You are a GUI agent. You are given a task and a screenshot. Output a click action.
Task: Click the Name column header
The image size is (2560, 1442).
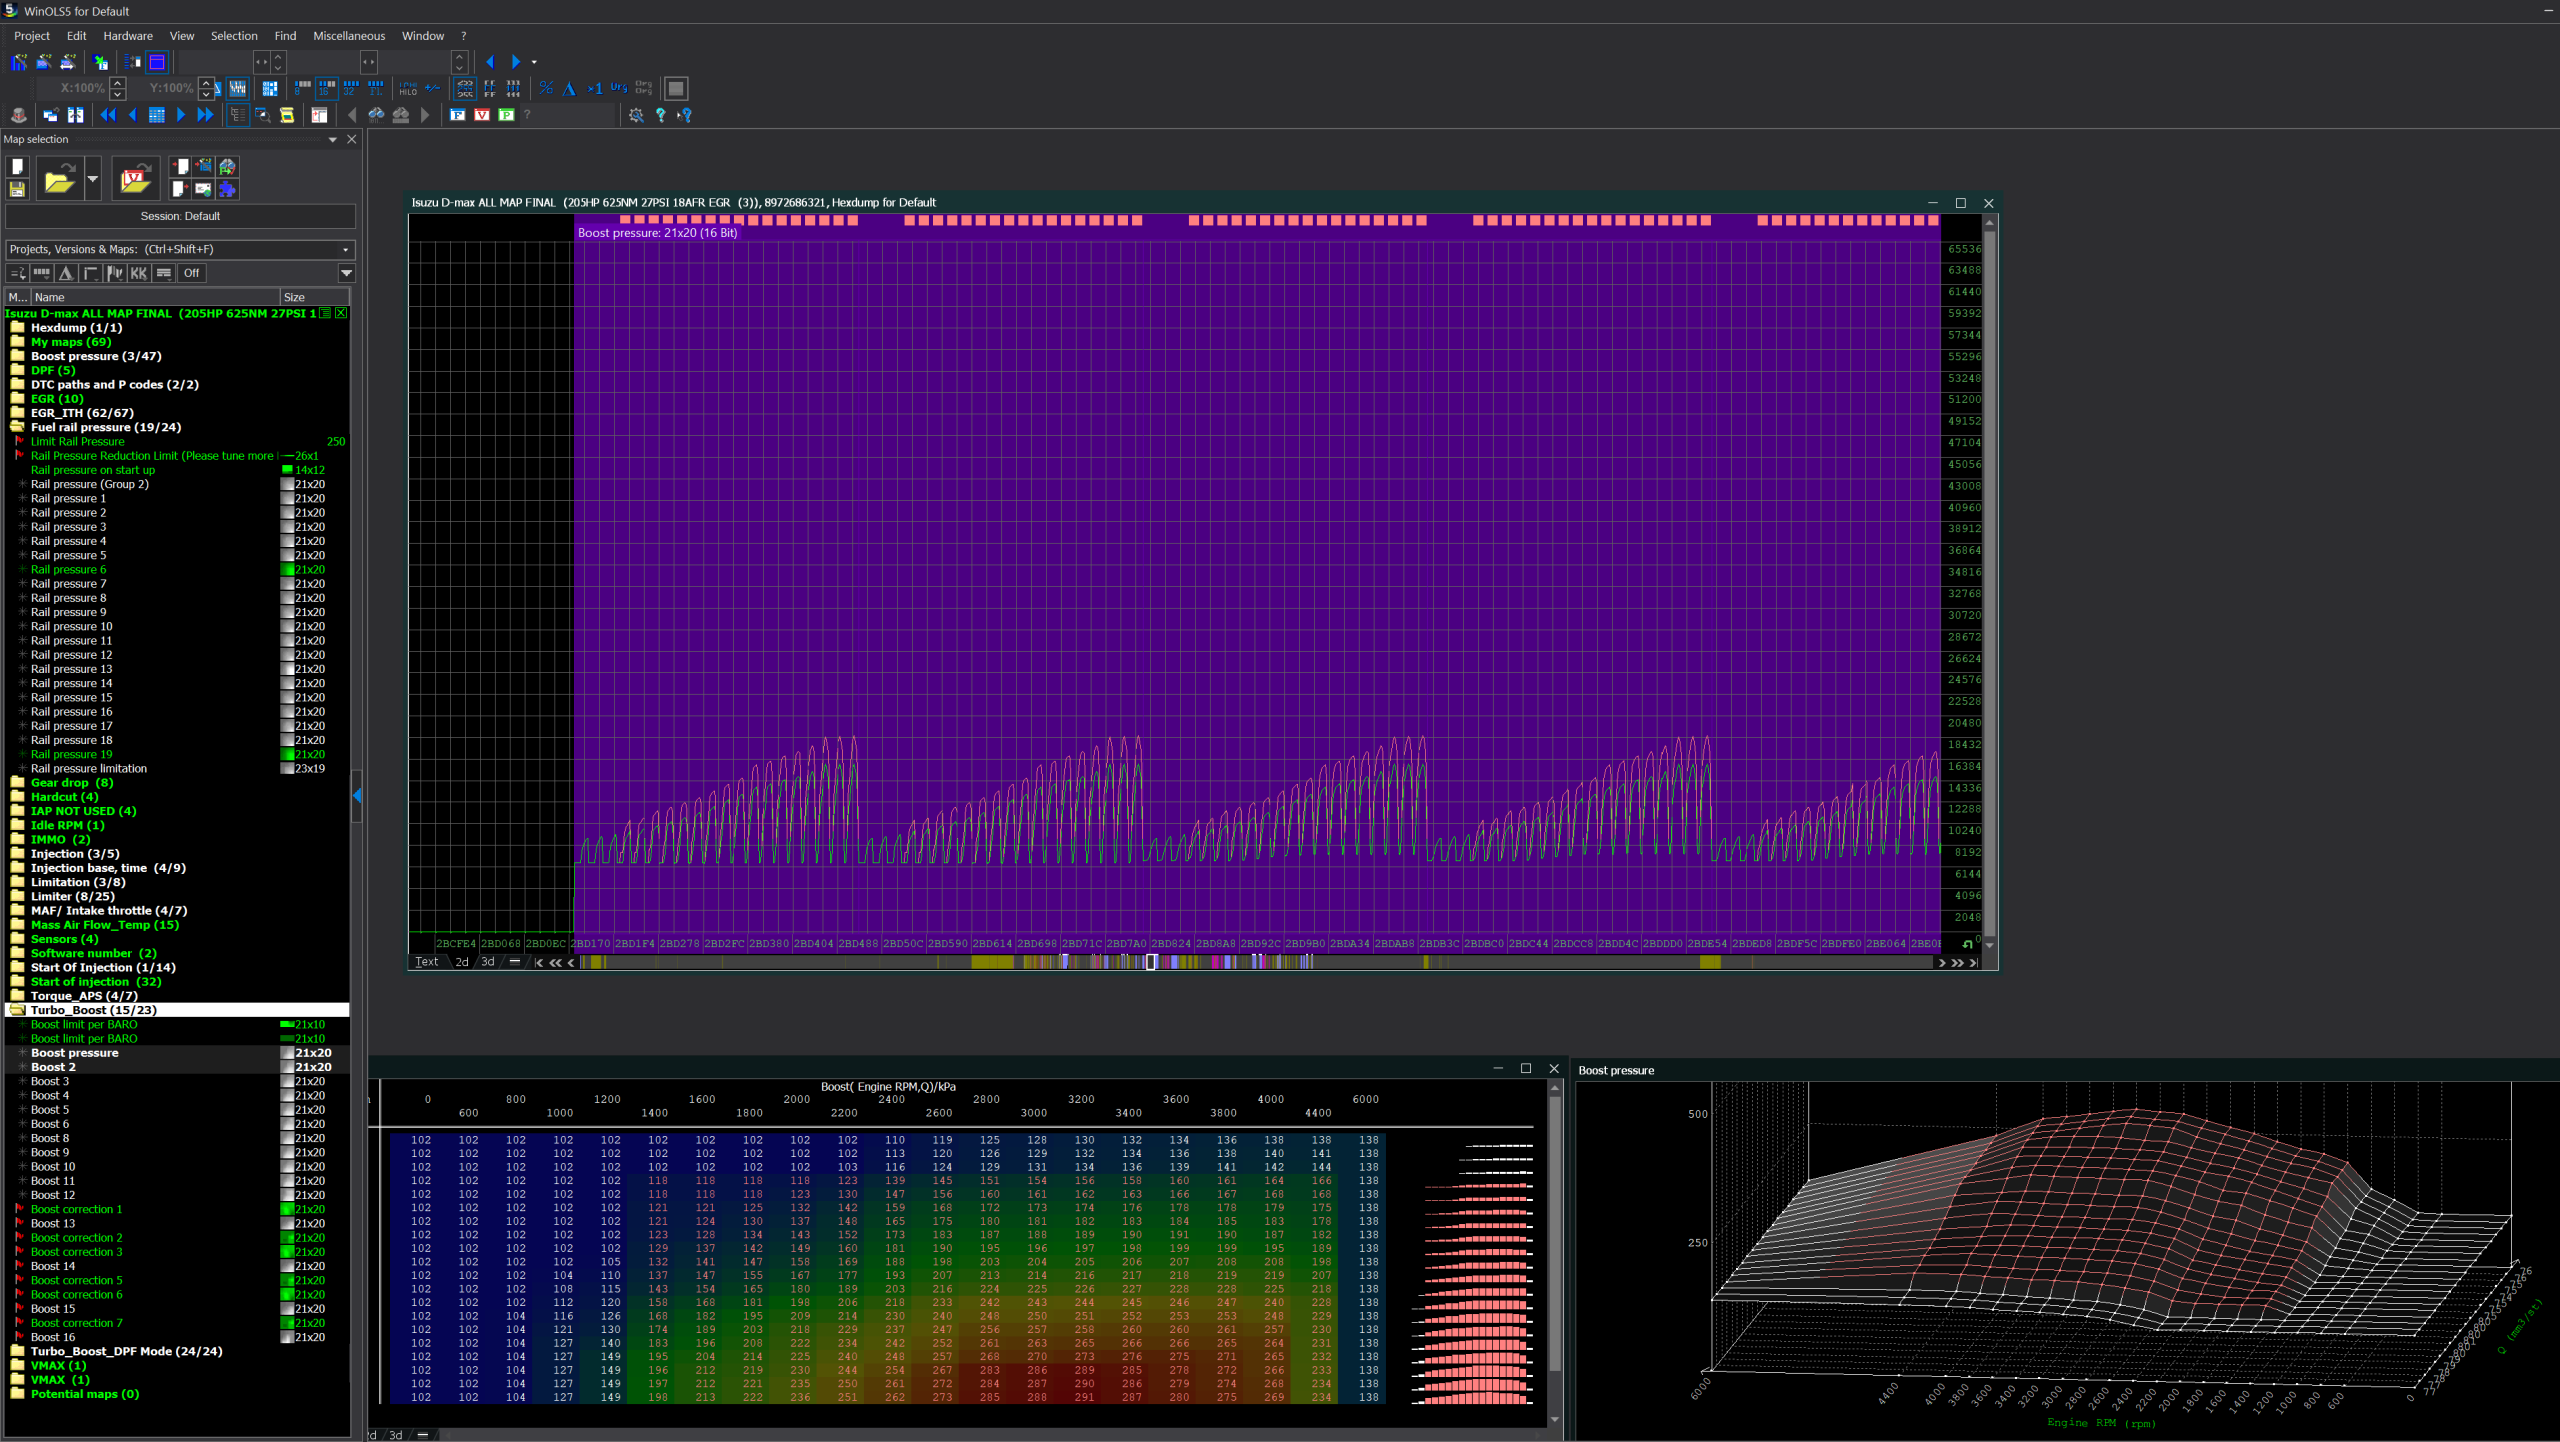point(155,297)
